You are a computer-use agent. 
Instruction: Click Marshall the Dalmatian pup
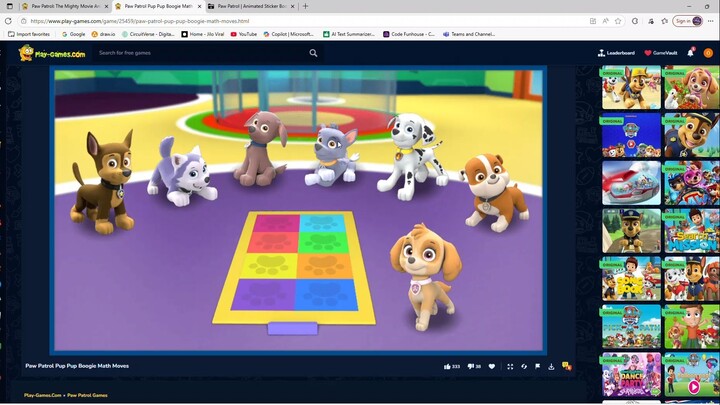(x=411, y=157)
